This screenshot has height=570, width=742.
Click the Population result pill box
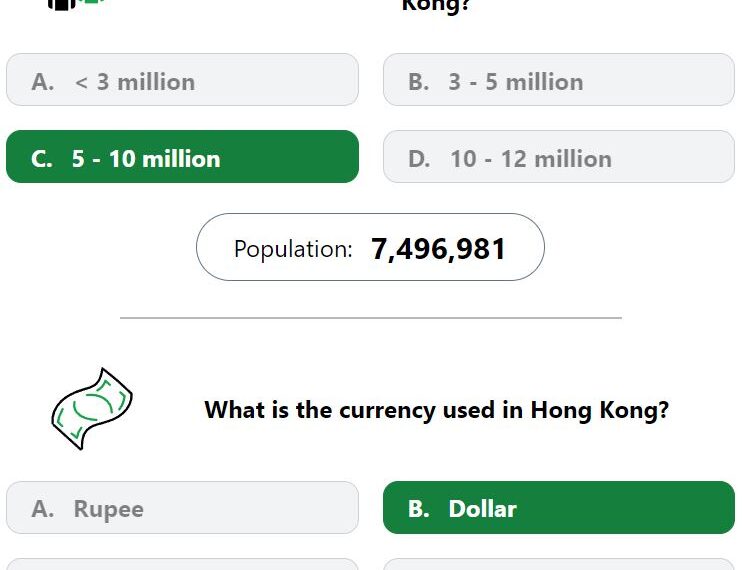click(x=370, y=247)
